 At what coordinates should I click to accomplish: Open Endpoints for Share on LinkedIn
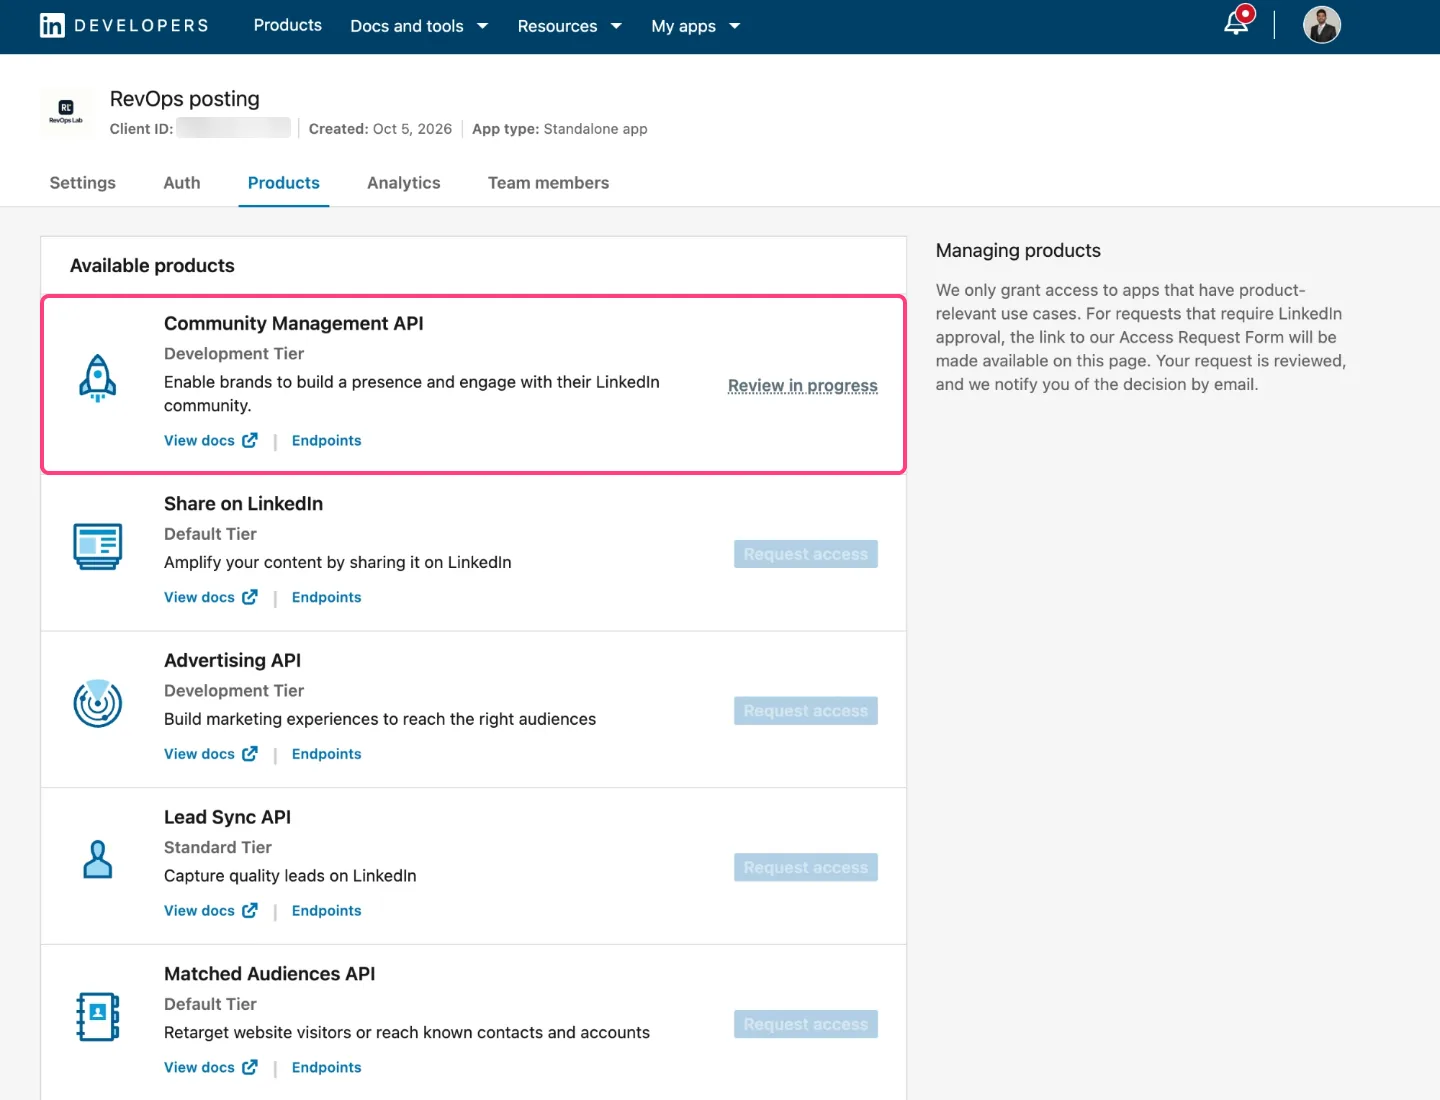[327, 597]
